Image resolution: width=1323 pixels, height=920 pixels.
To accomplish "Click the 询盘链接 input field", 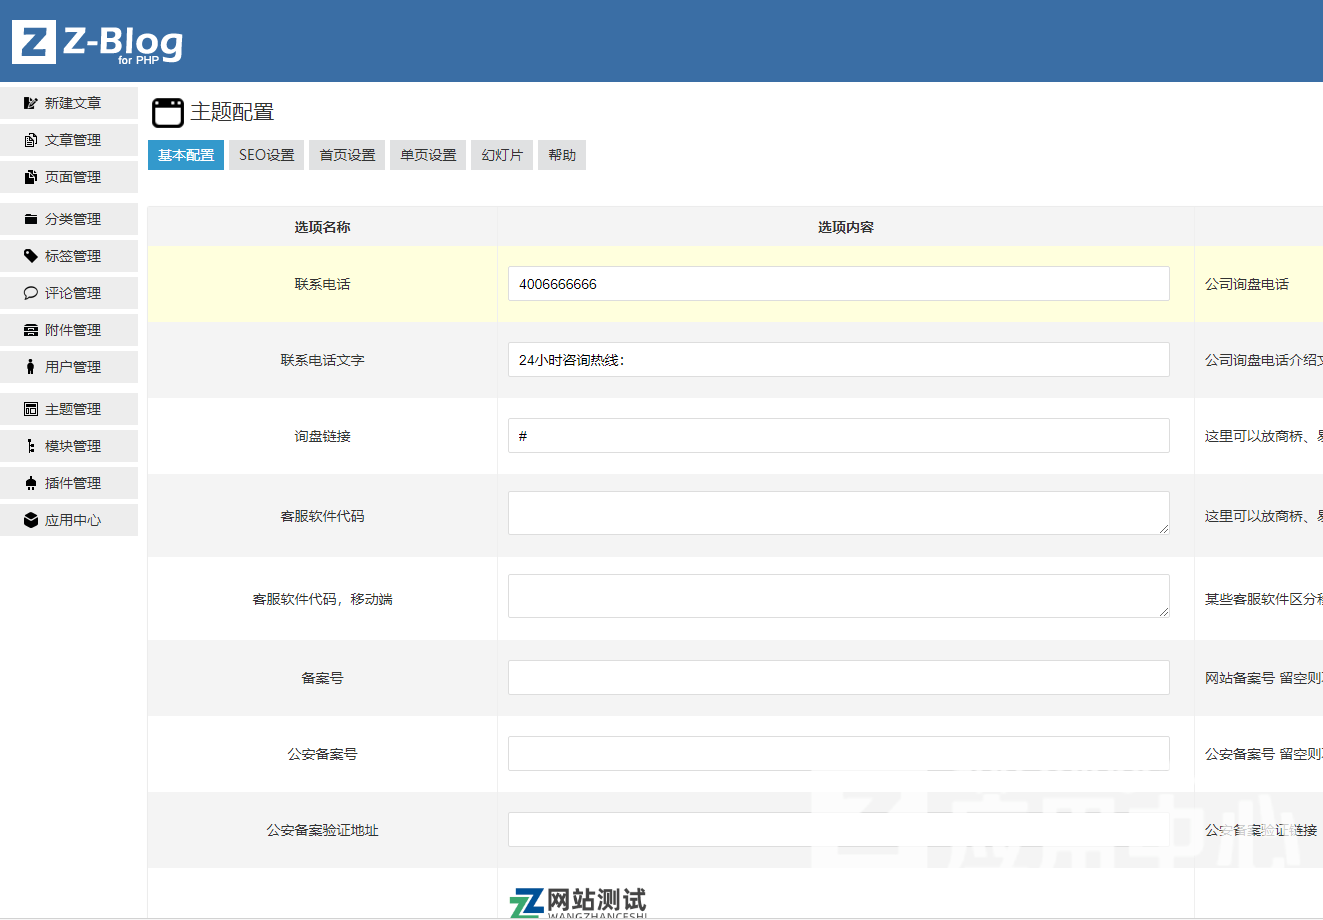I will [x=838, y=436].
